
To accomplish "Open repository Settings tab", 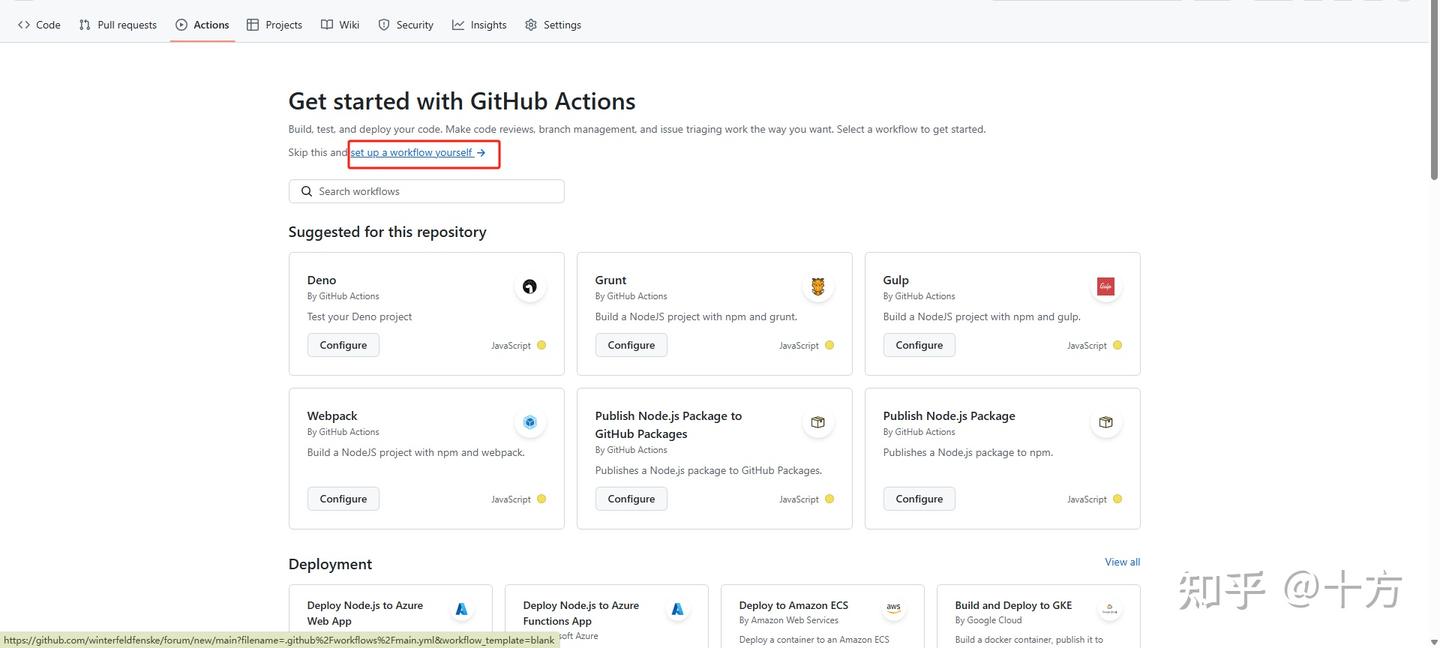I will 553,25.
